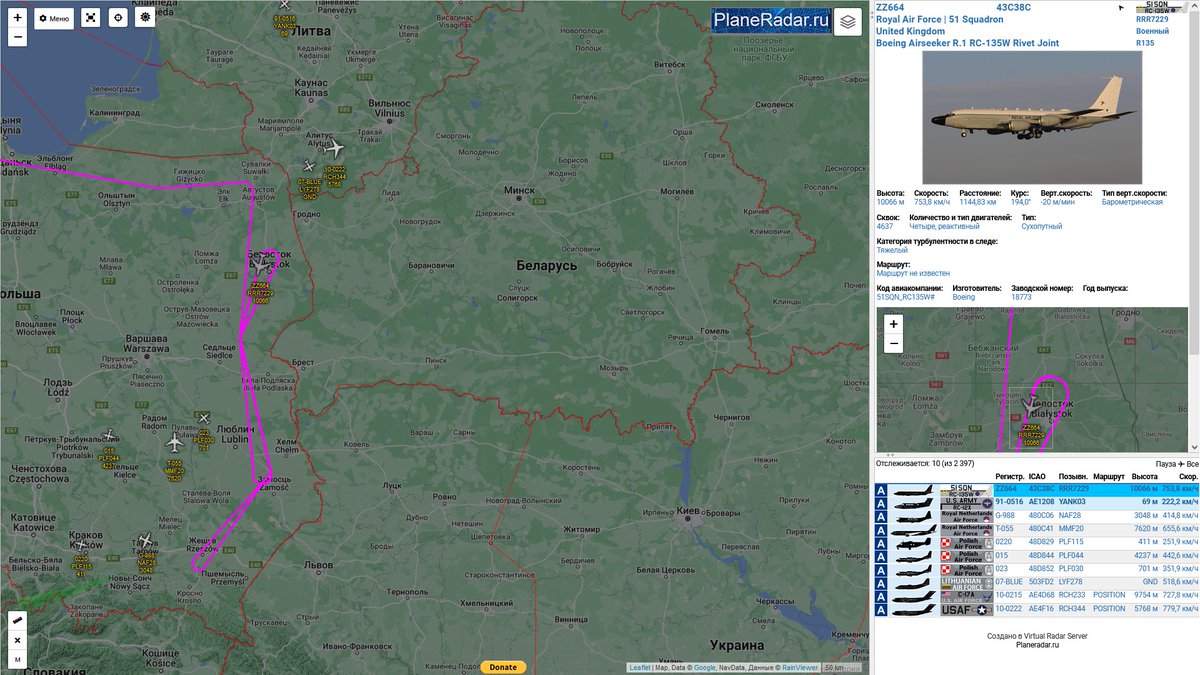Open the Меню button

(54, 18)
